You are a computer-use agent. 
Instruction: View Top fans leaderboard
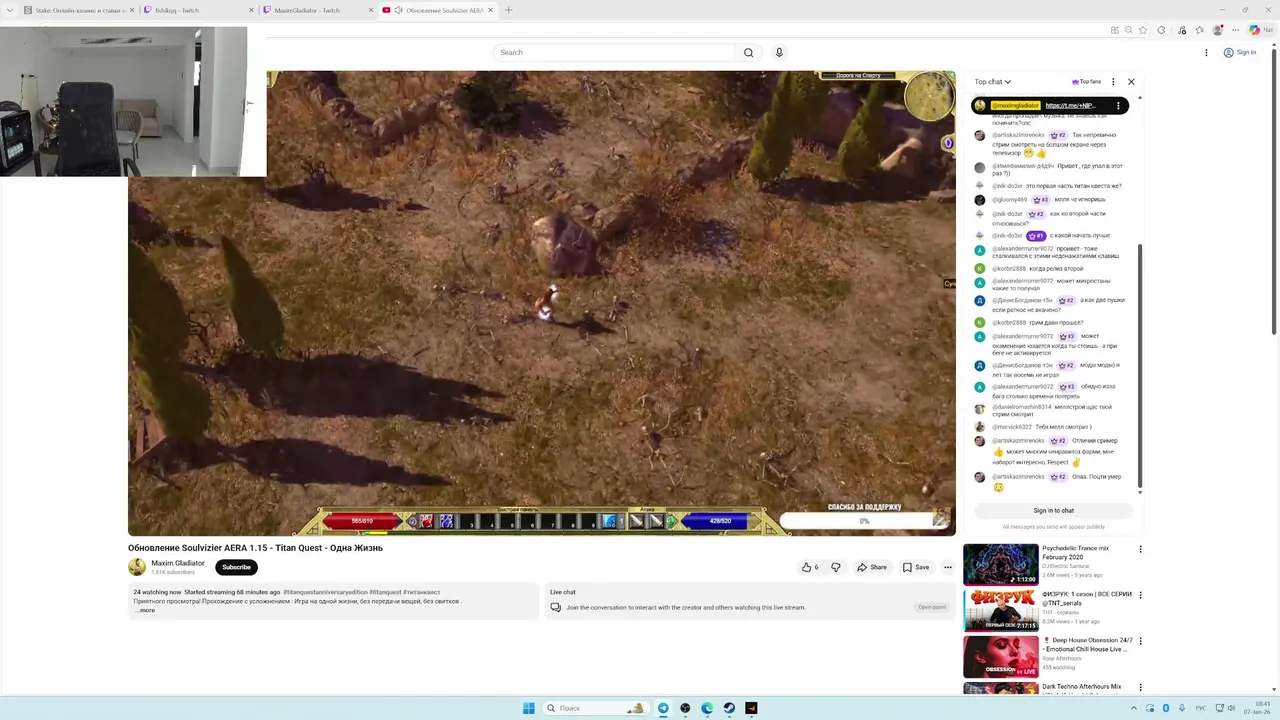pos(1086,82)
